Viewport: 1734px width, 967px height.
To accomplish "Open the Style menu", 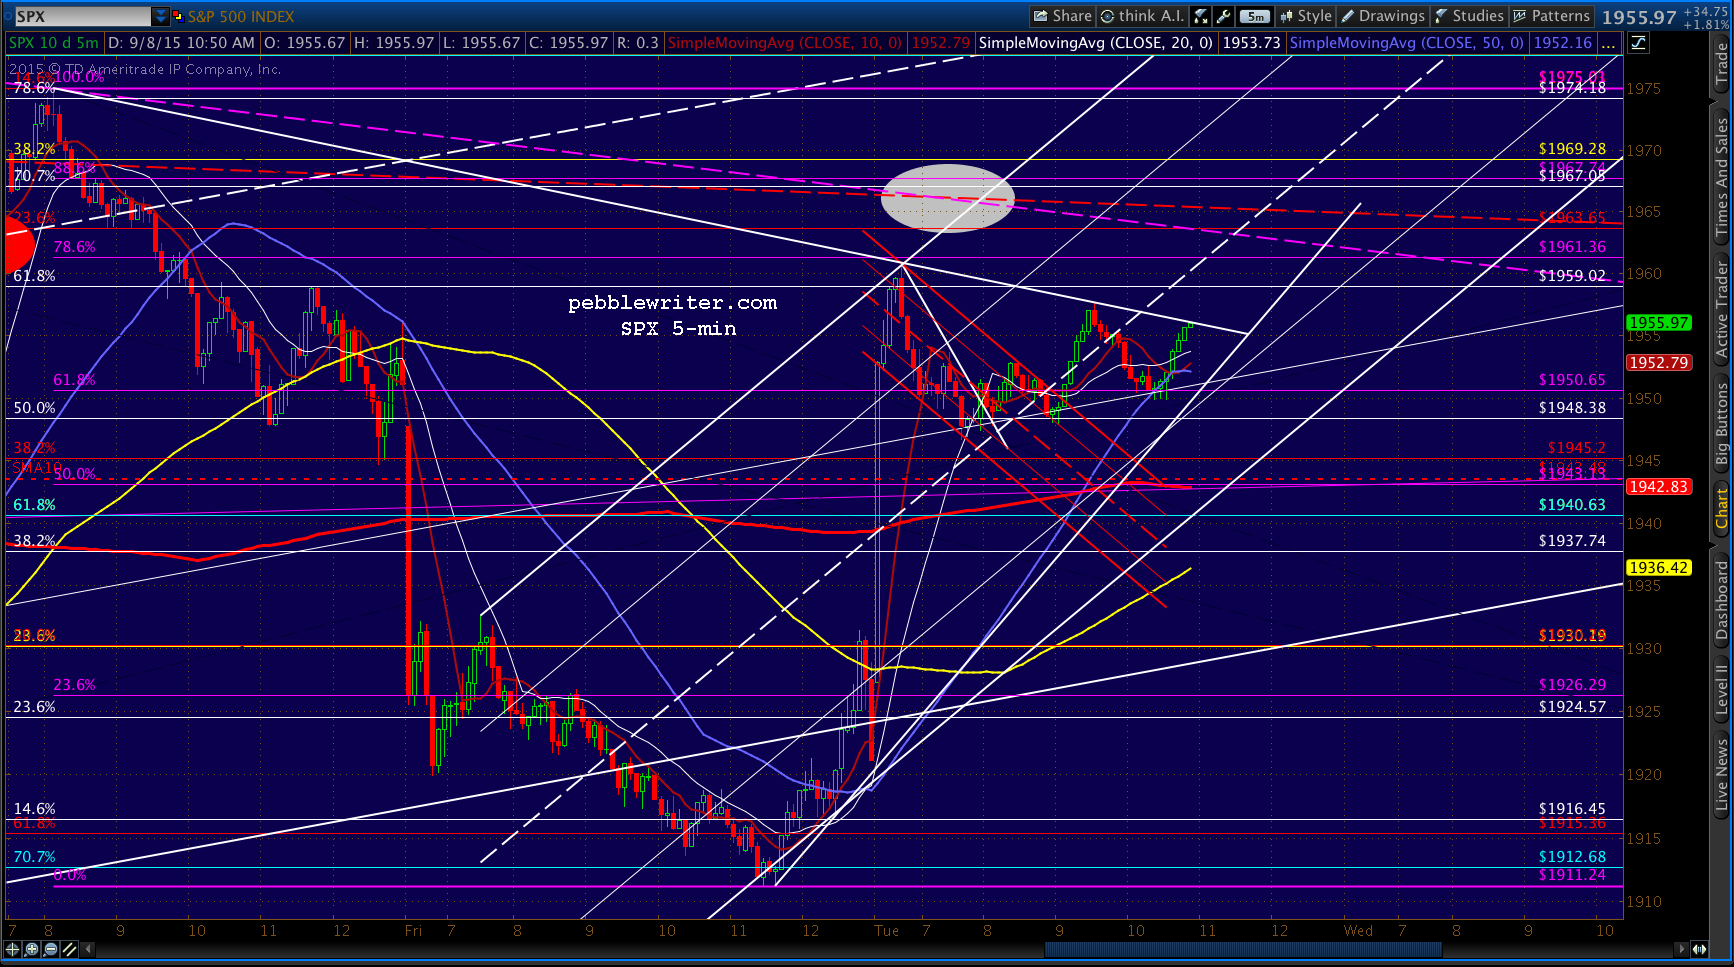I will pos(1306,16).
